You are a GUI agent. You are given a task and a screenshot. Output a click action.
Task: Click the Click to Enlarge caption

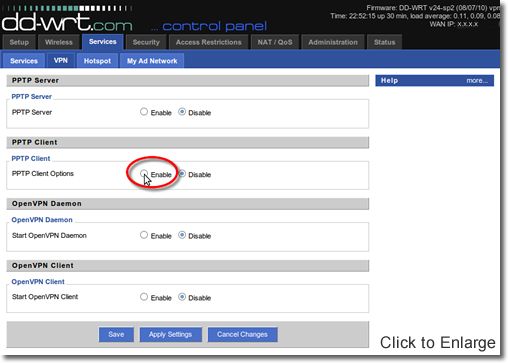pyautogui.click(x=438, y=343)
